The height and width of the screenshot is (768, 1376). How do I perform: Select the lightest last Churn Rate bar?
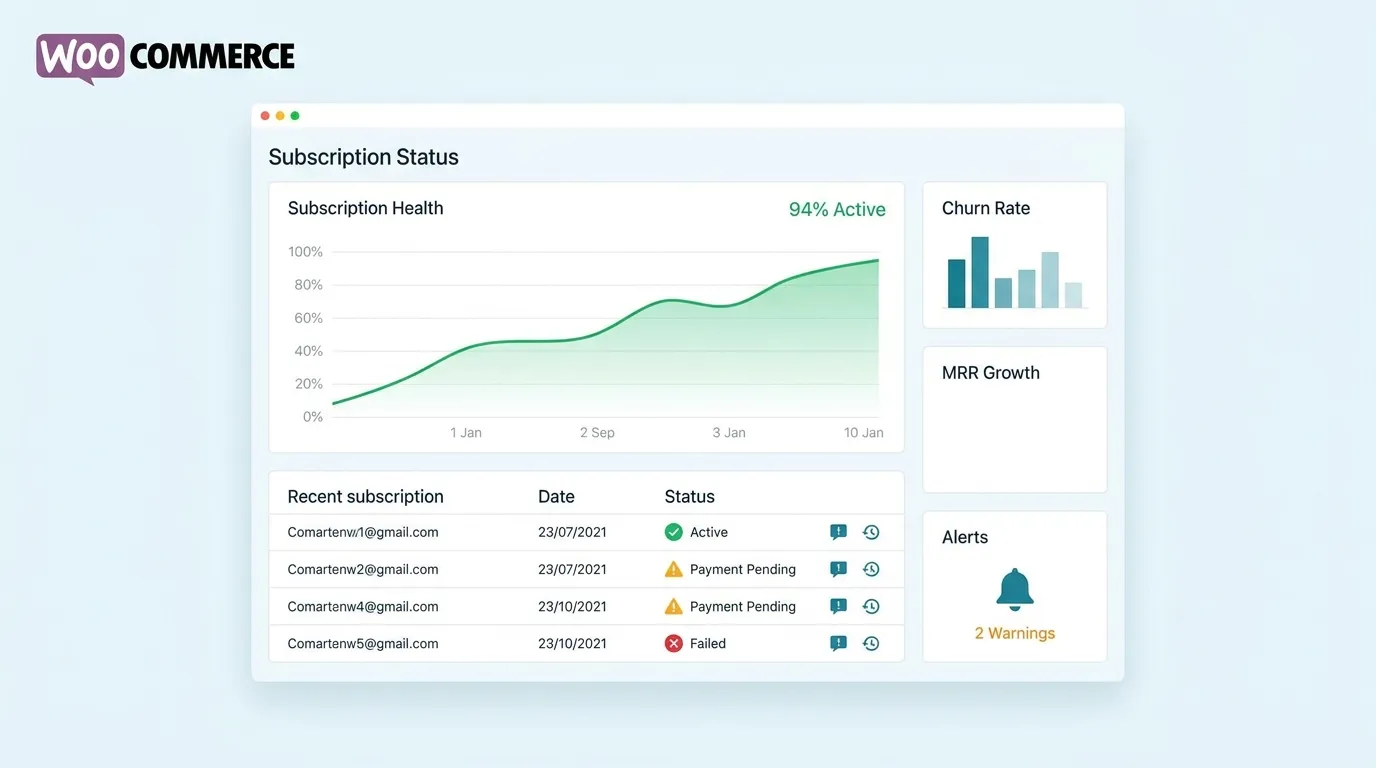tap(1073, 295)
